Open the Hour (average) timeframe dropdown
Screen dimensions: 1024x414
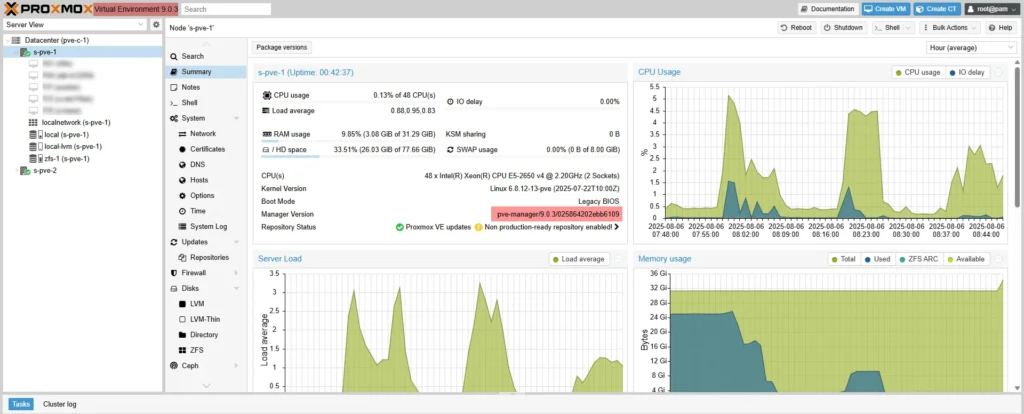(971, 47)
